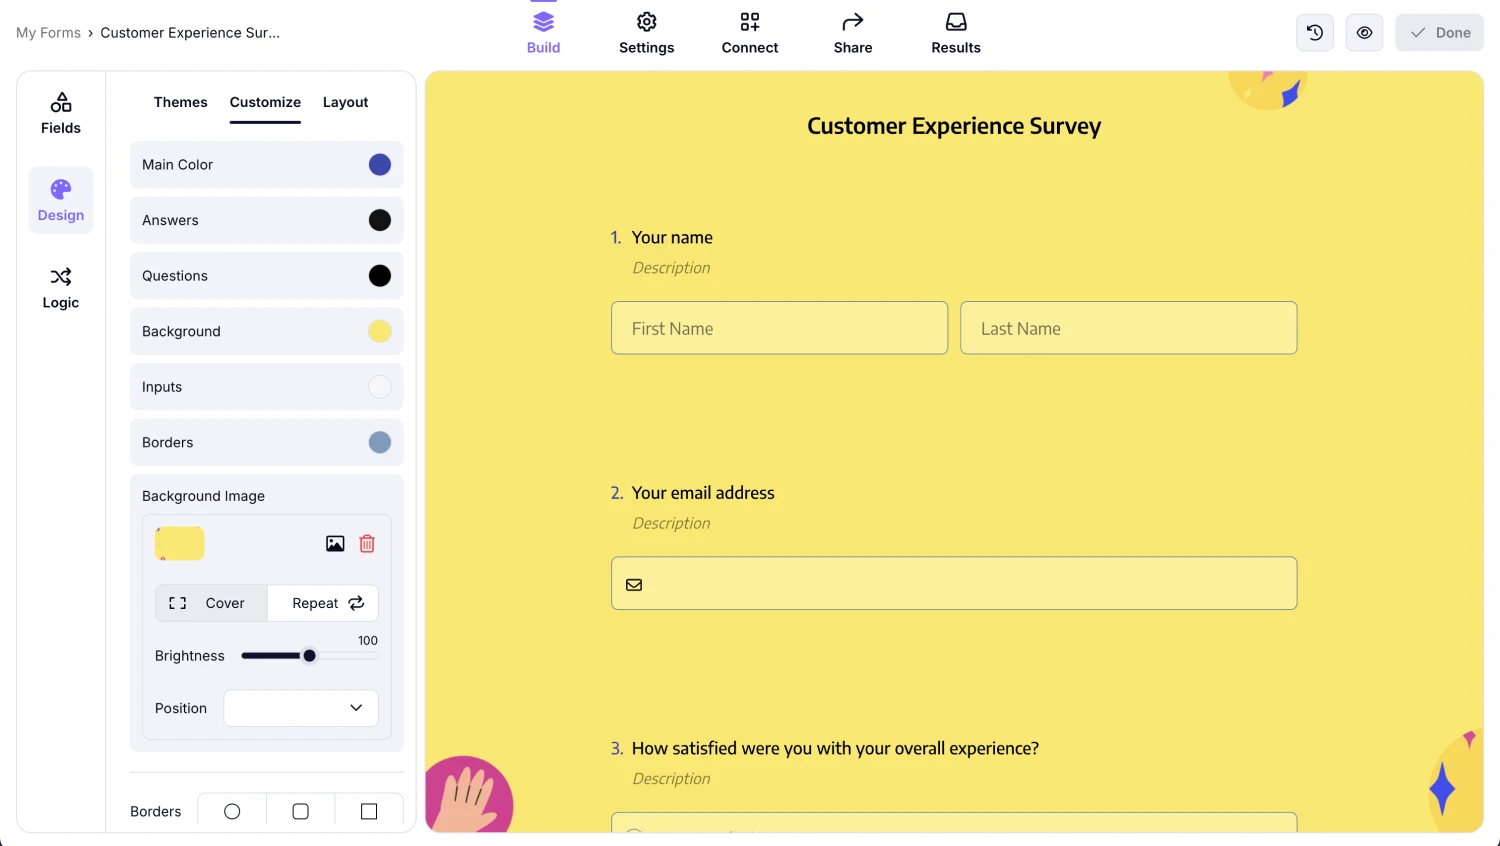Screen dimensions: 1500x846
Task: Open the Share panel
Action: [x=852, y=32]
